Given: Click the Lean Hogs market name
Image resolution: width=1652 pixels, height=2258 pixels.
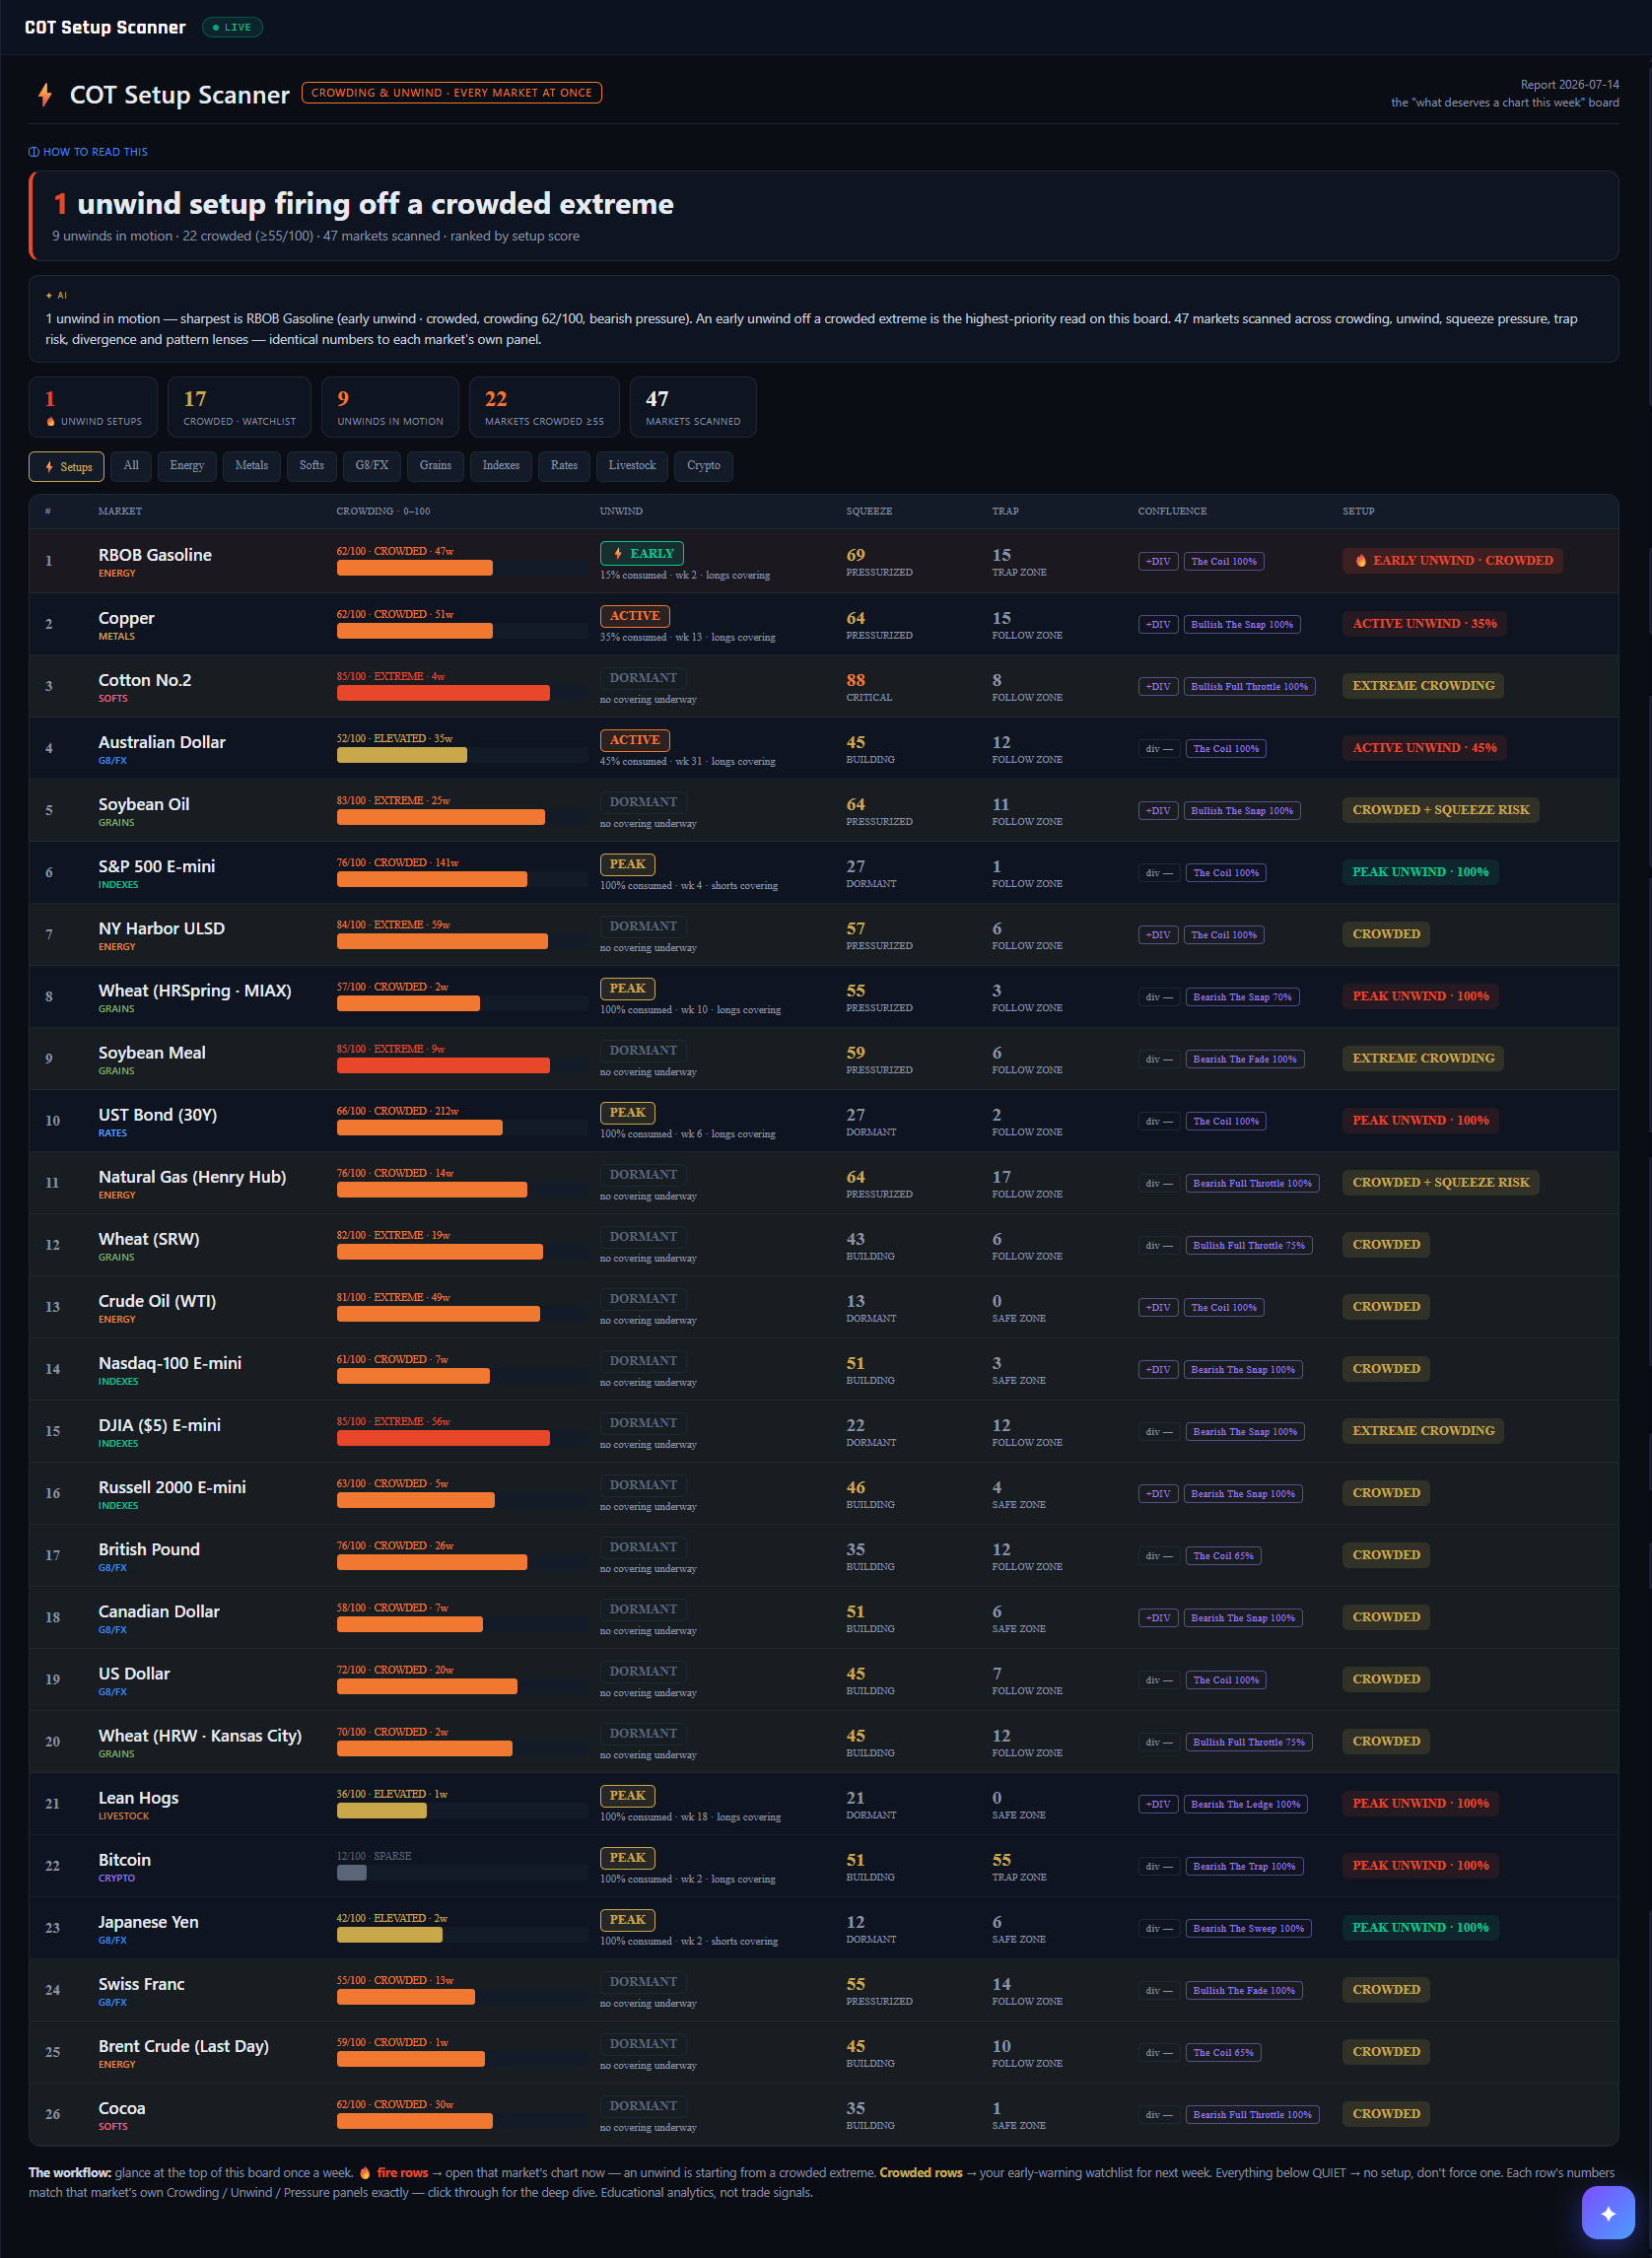Looking at the screenshot, I should click(x=139, y=1798).
